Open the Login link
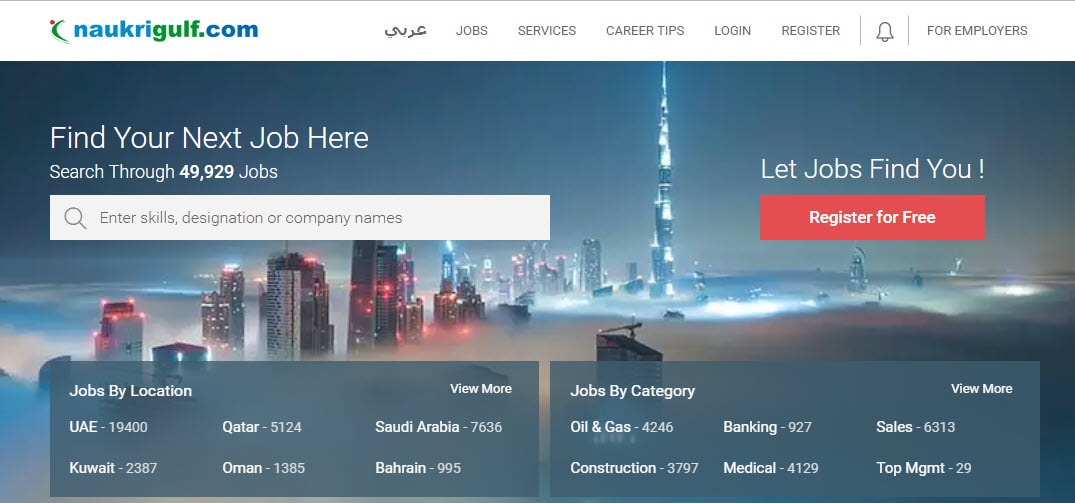Screen dimensions: 1075x503 click(732, 31)
